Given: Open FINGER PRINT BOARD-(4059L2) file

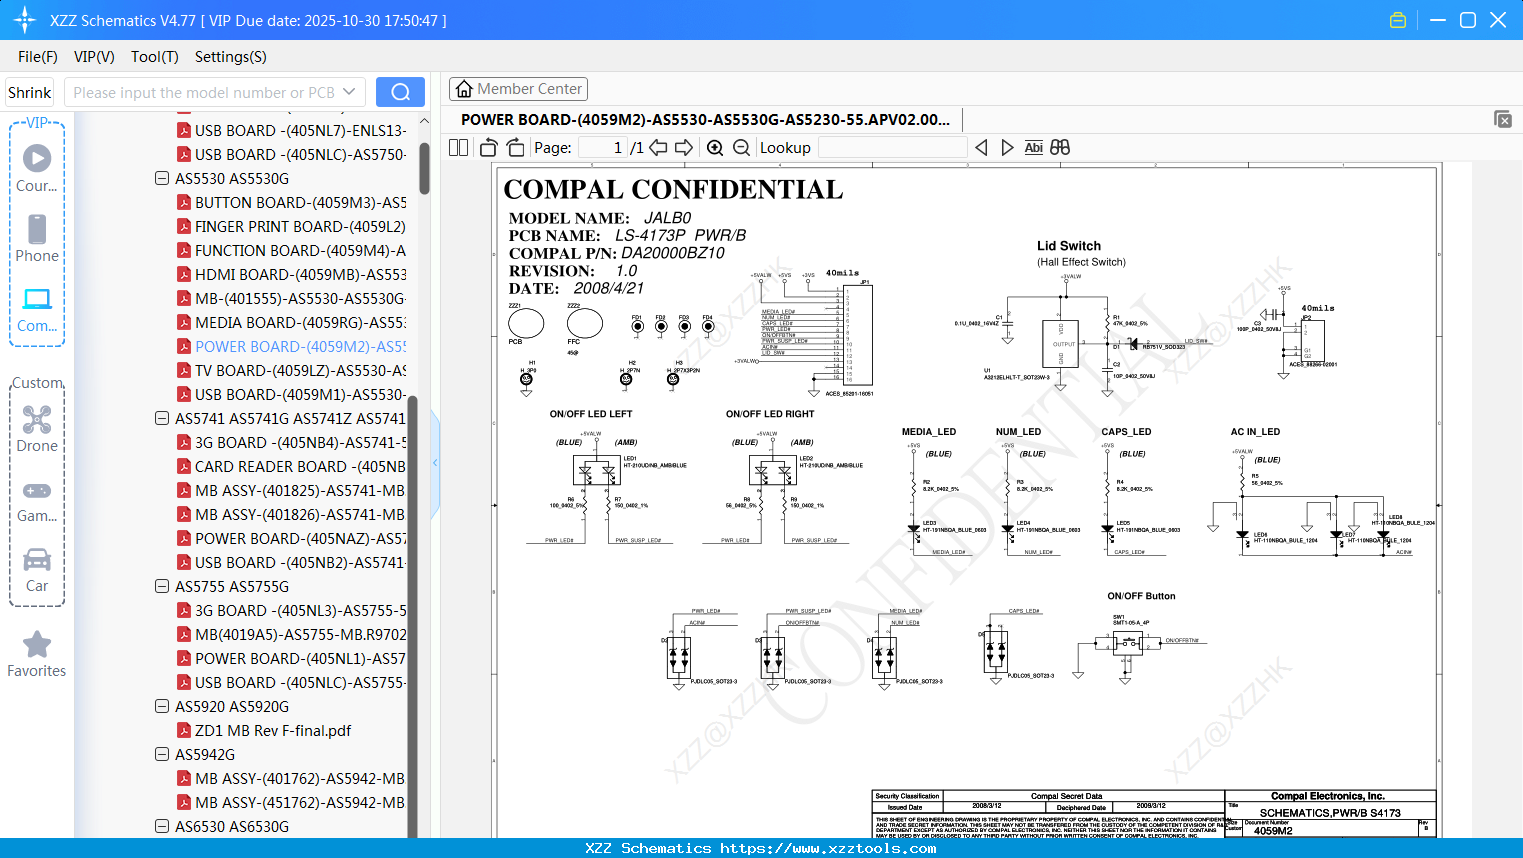Looking at the screenshot, I should (x=300, y=226).
